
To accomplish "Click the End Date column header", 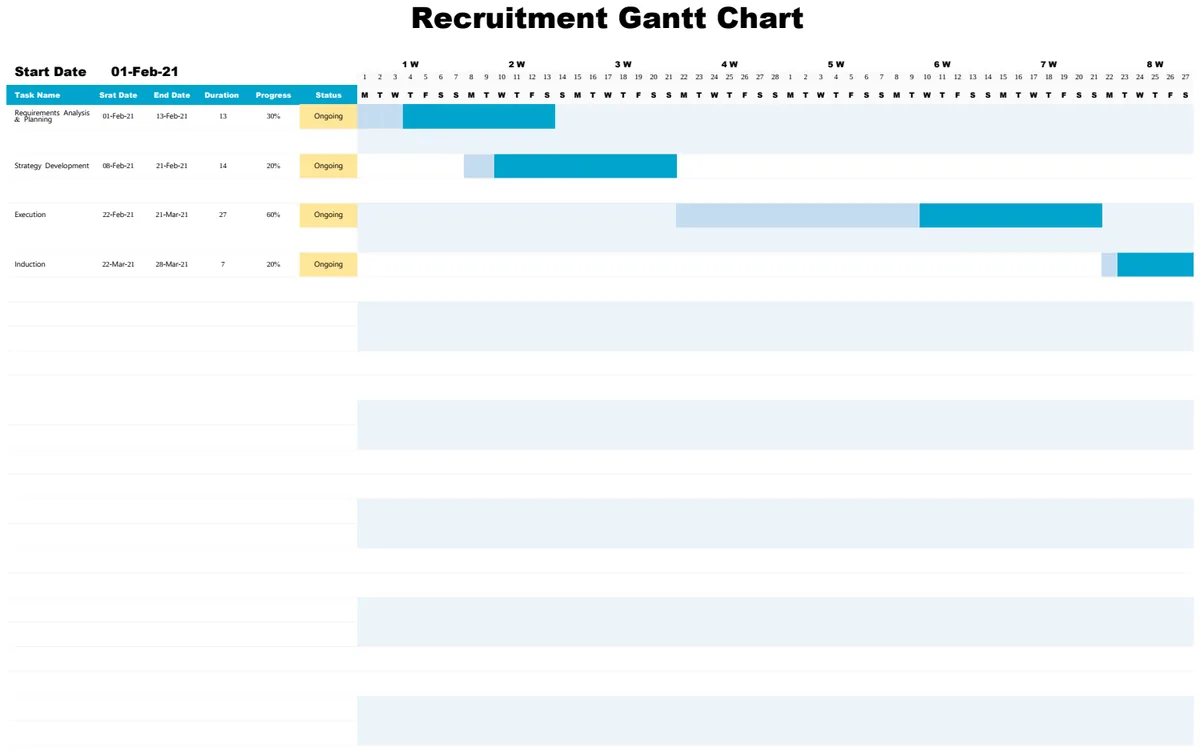I will point(172,95).
